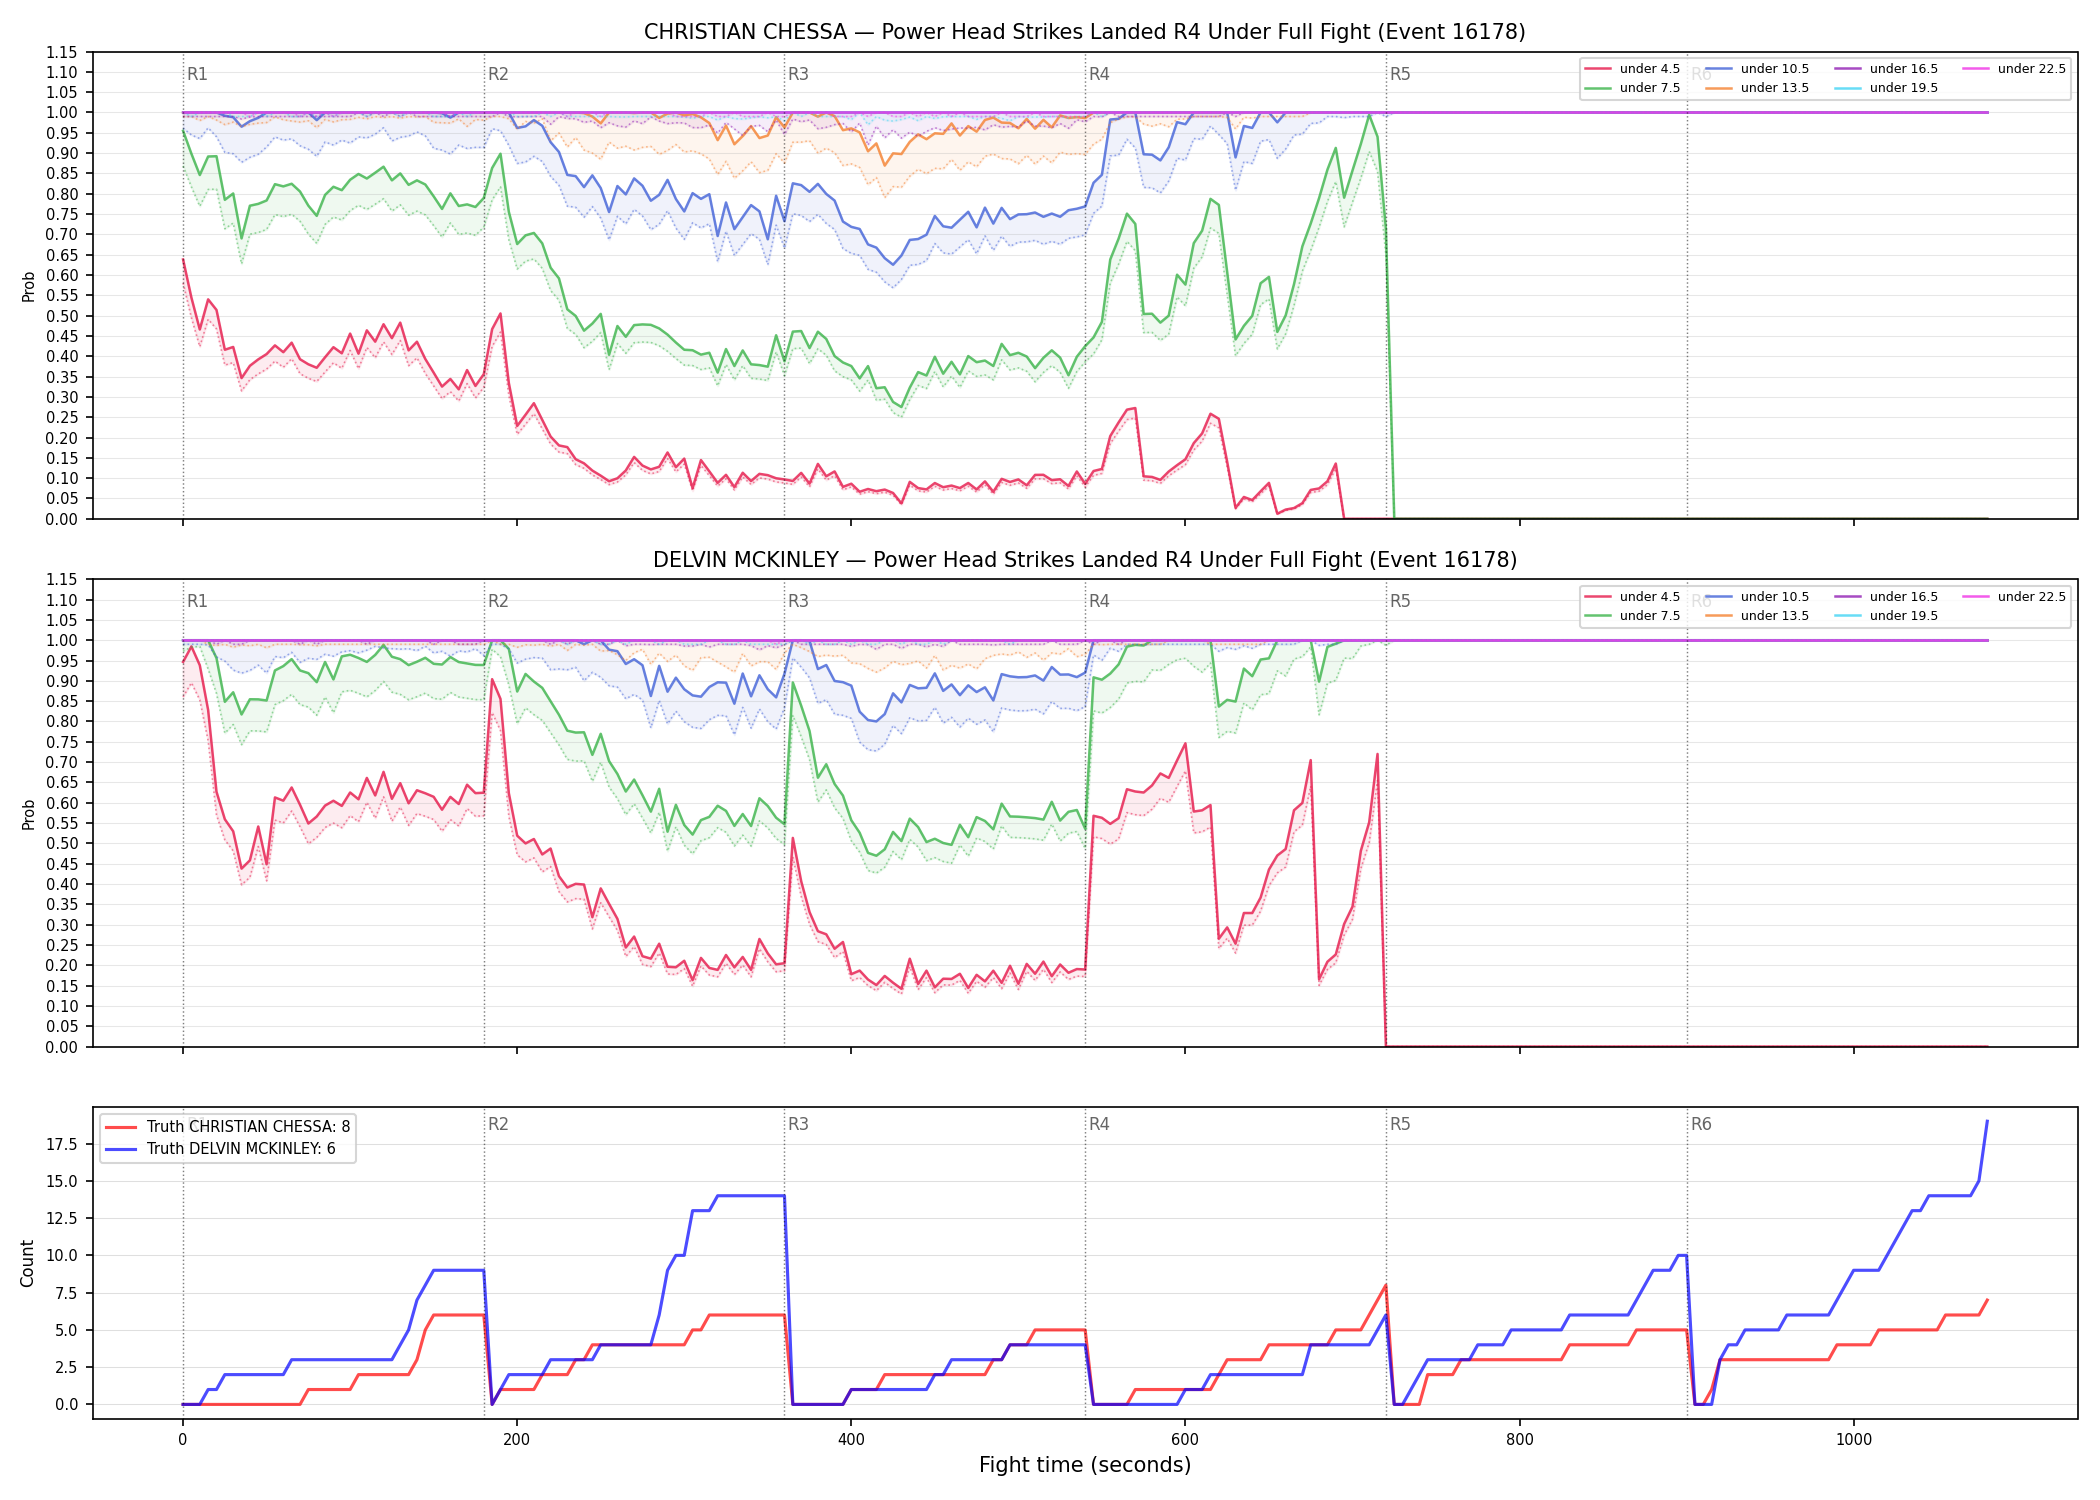Choose 'under 19.5' legend entry in Chessa chart
2100x1500 pixels.
(1887, 88)
